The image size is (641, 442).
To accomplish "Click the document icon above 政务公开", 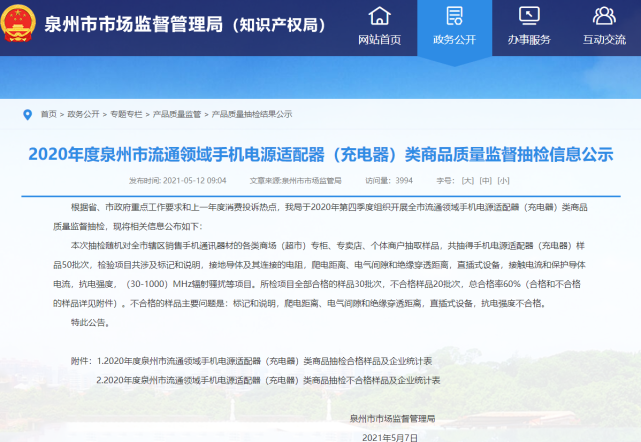I will pos(454,16).
